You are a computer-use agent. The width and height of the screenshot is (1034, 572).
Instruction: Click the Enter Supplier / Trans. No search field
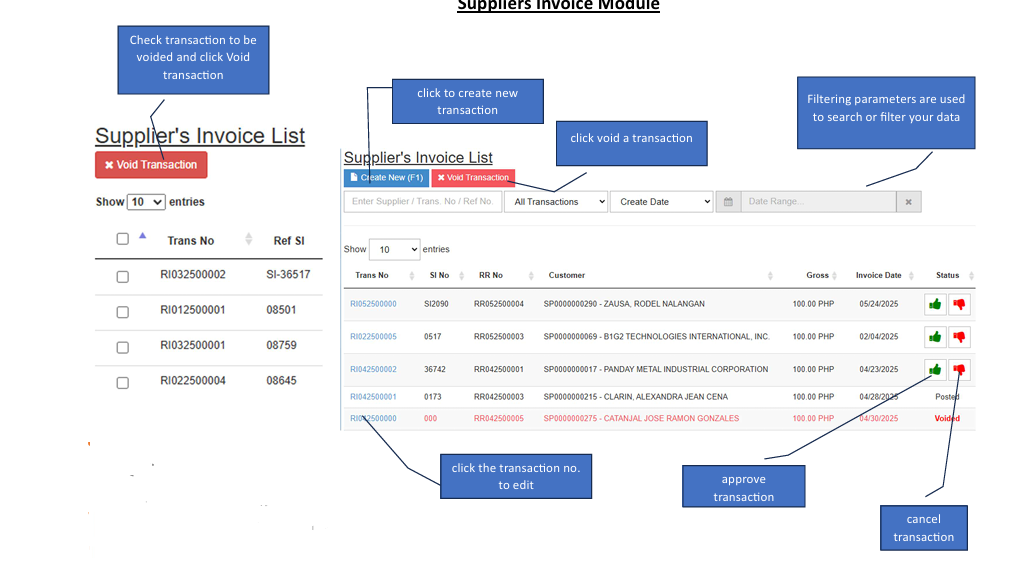pyautogui.click(x=423, y=202)
